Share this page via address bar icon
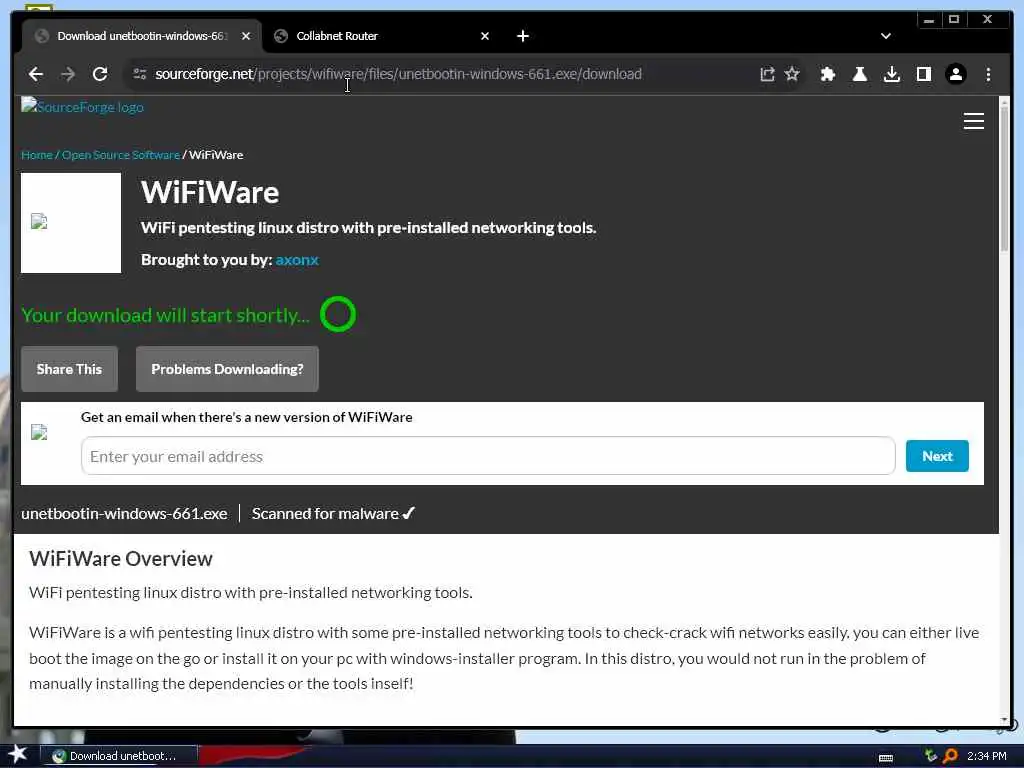 pos(767,74)
